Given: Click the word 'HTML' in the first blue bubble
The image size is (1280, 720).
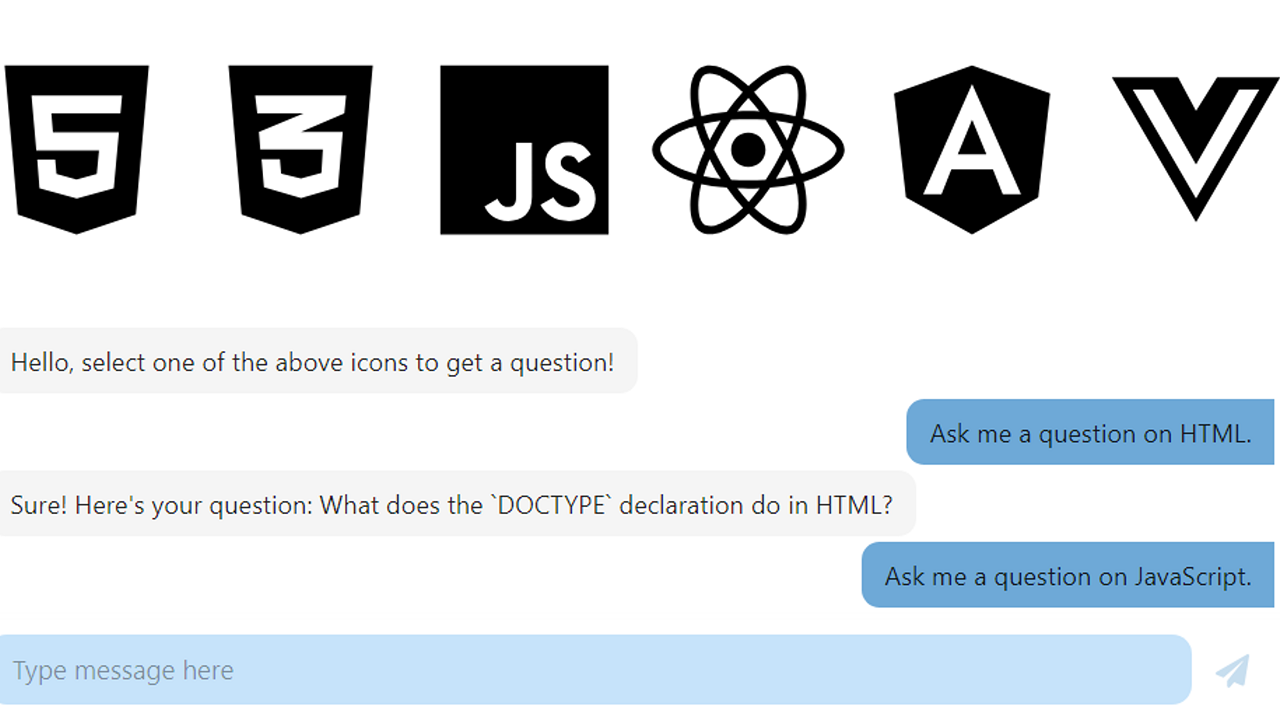Looking at the screenshot, I should pos(1212,434).
